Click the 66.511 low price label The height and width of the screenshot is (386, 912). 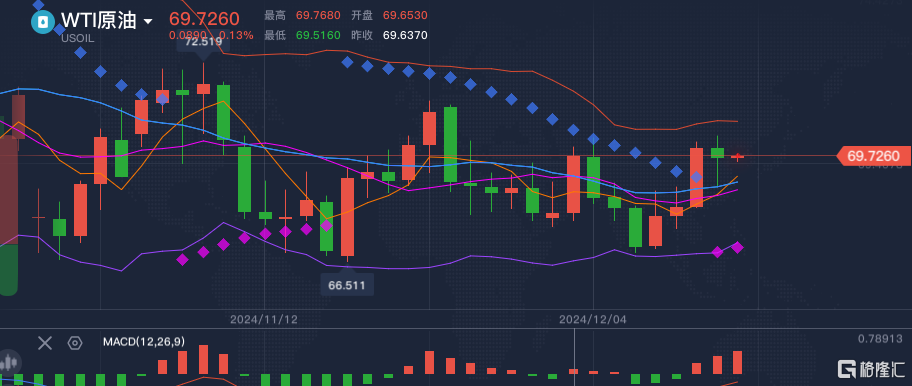[347, 285]
